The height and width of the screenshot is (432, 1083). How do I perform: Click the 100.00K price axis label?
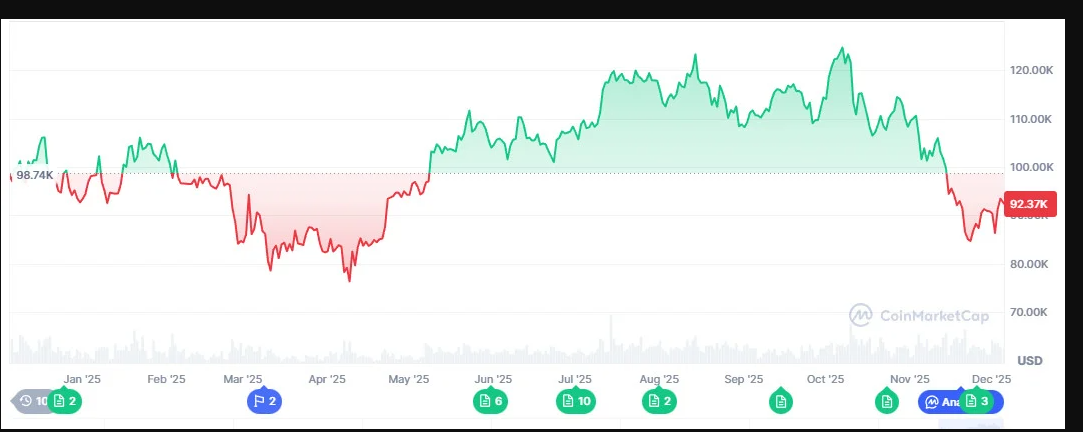[1032, 167]
